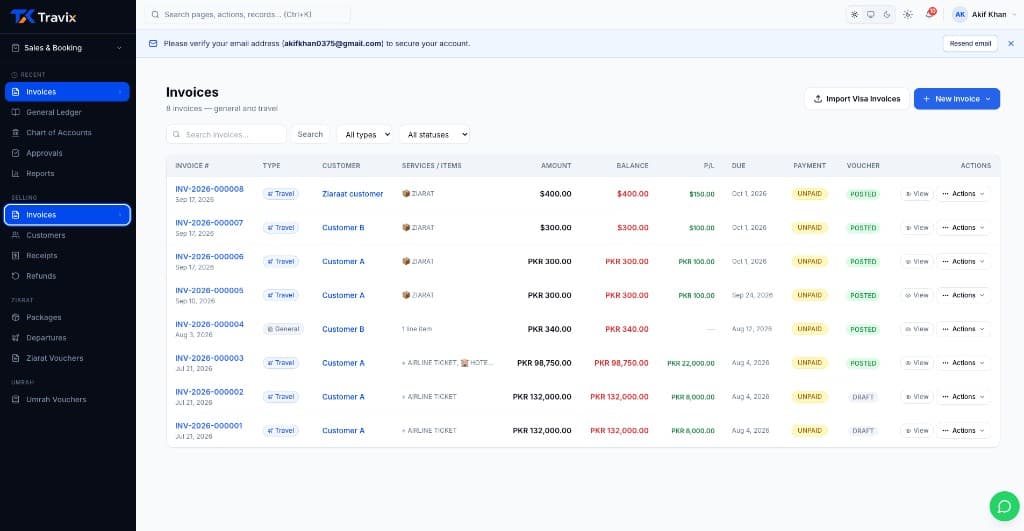Click the Umrah Vouchers sidebar icon
The height and width of the screenshot is (531, 1024).
(x=16, y=399)
